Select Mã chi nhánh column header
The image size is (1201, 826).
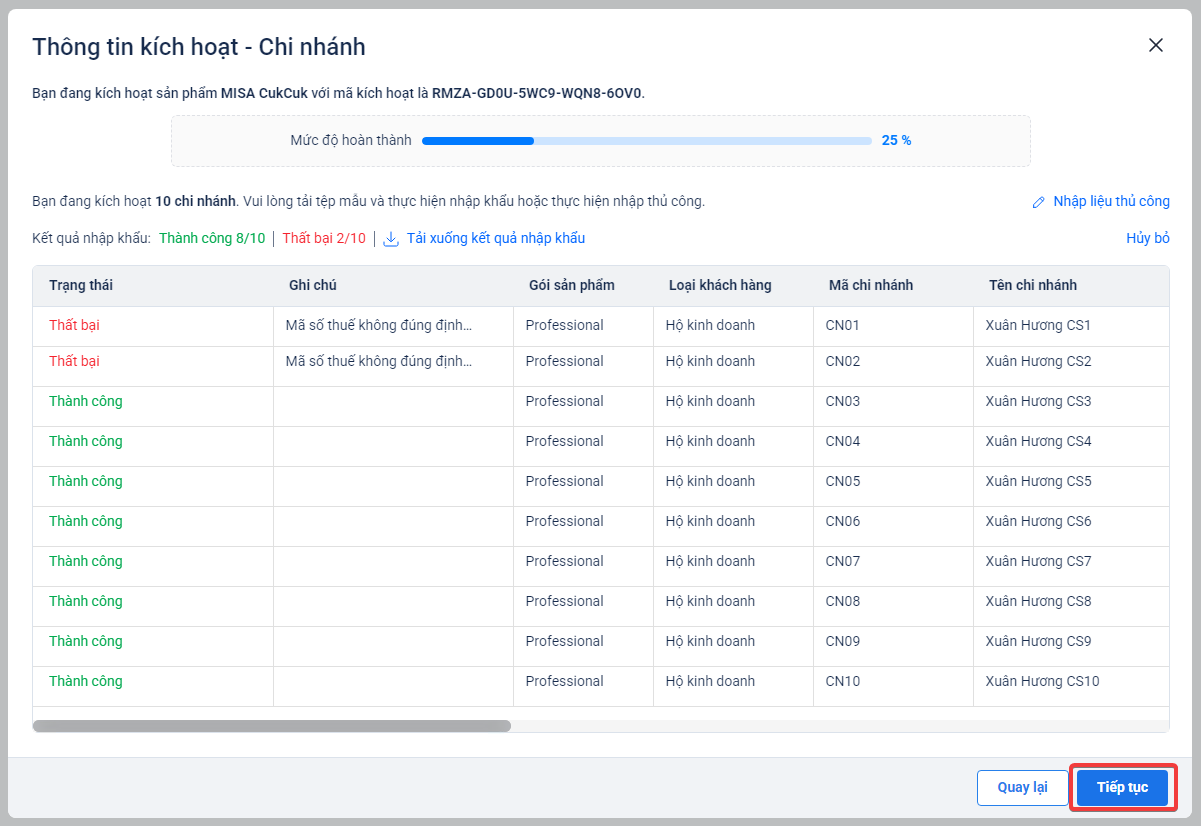[x=871, y=285]
